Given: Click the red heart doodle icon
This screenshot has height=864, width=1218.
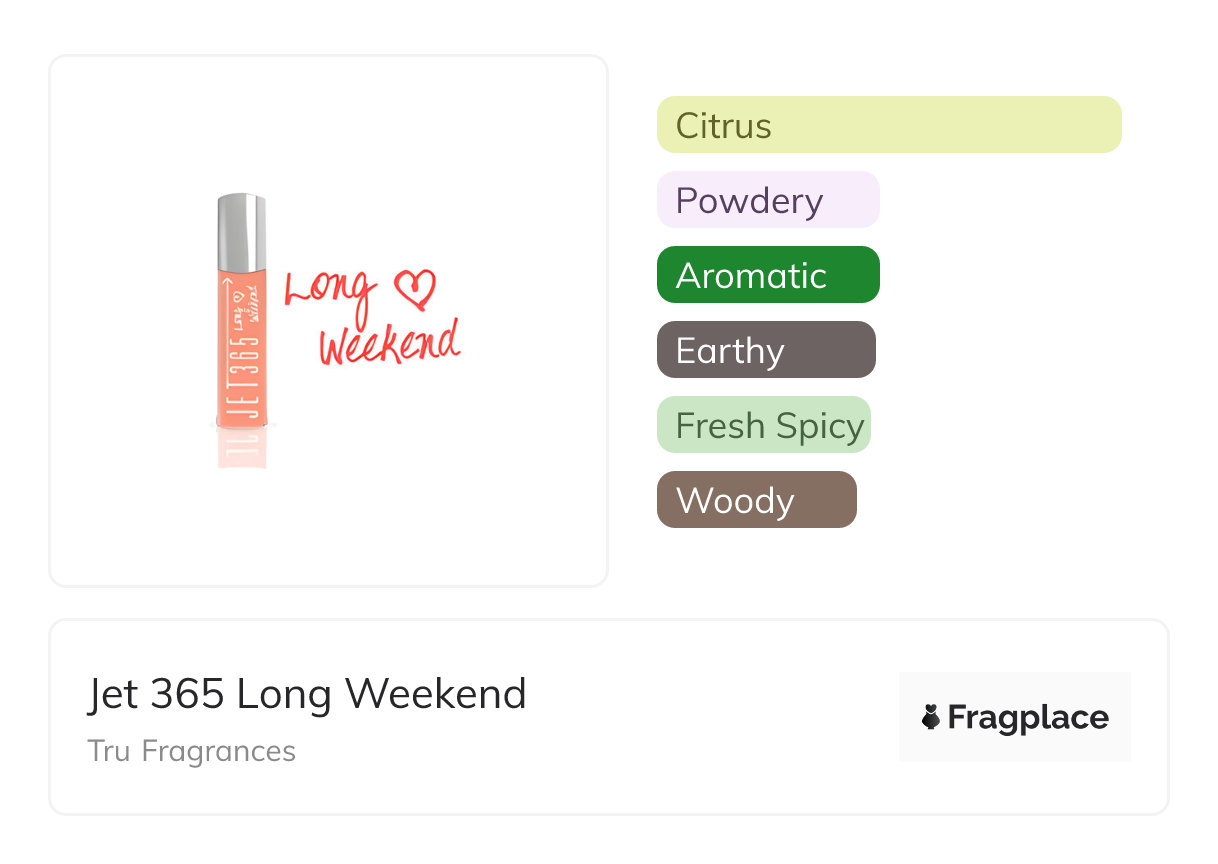Looking at the screenshot, I should click(416, 290).
